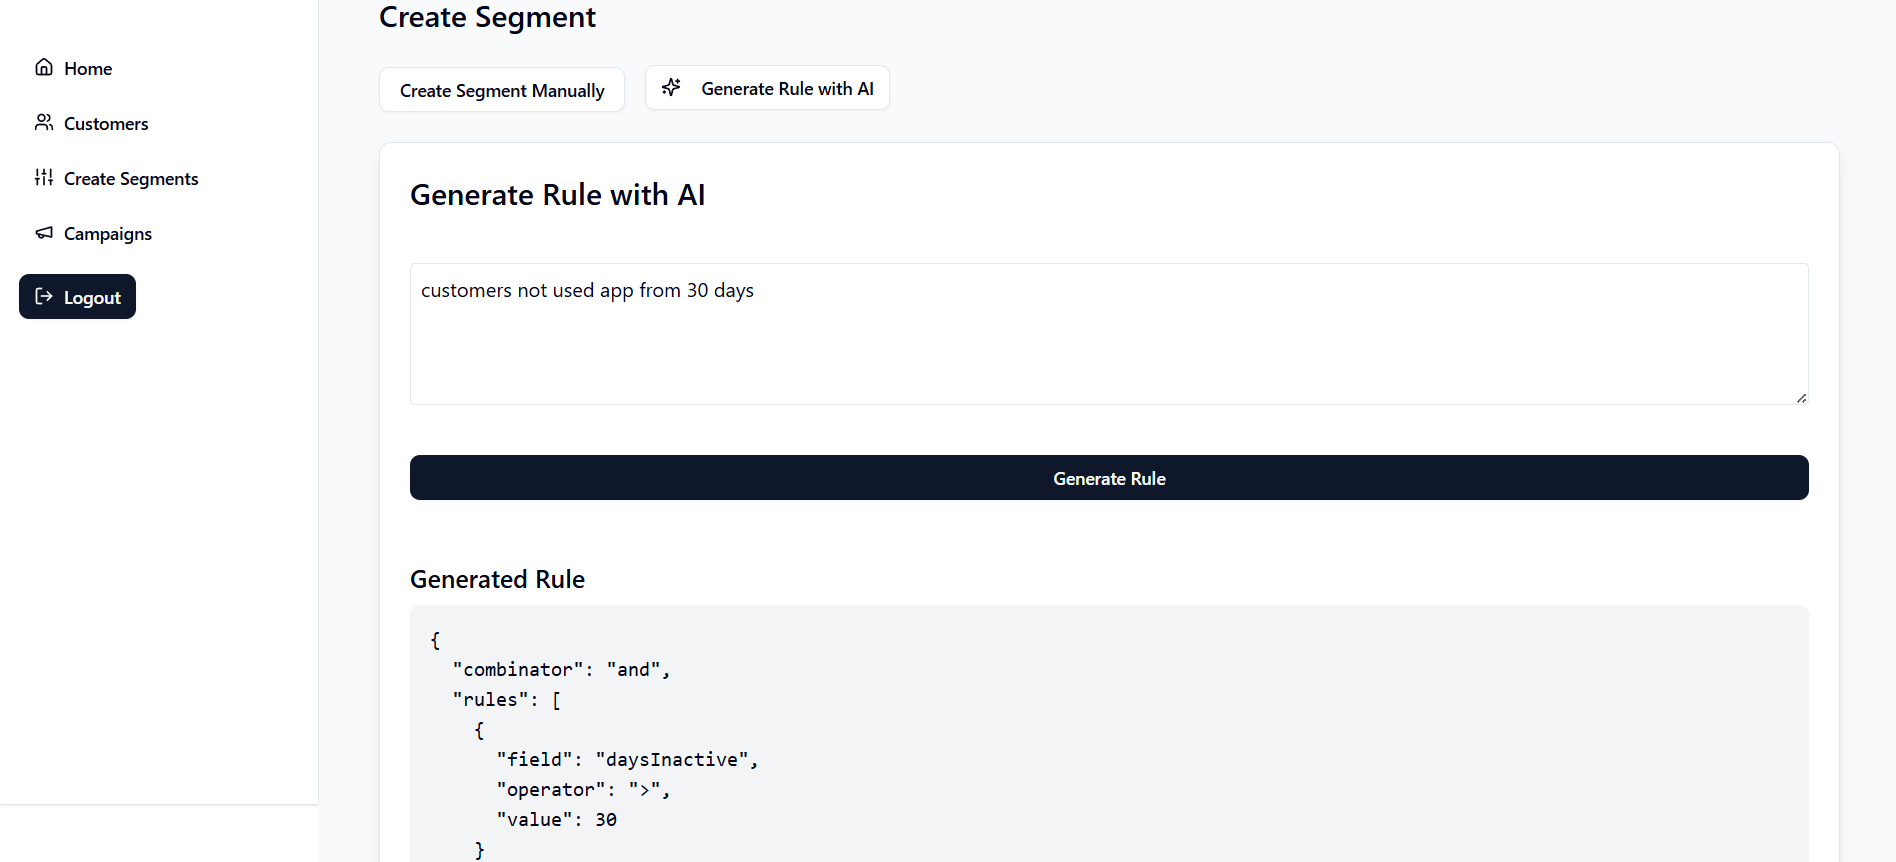
Task: Click the "value": 30 line
Action: pos(556,820)
